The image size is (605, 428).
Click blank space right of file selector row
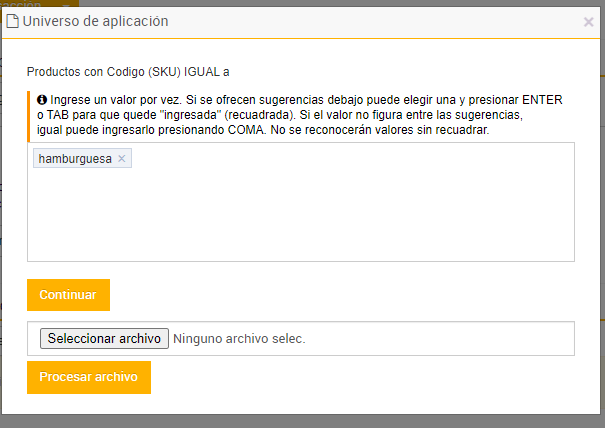tap(450, 339)
